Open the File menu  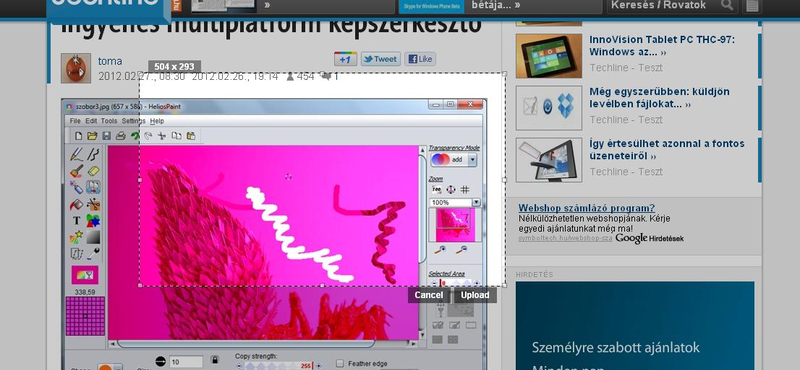tap(75, 121)
